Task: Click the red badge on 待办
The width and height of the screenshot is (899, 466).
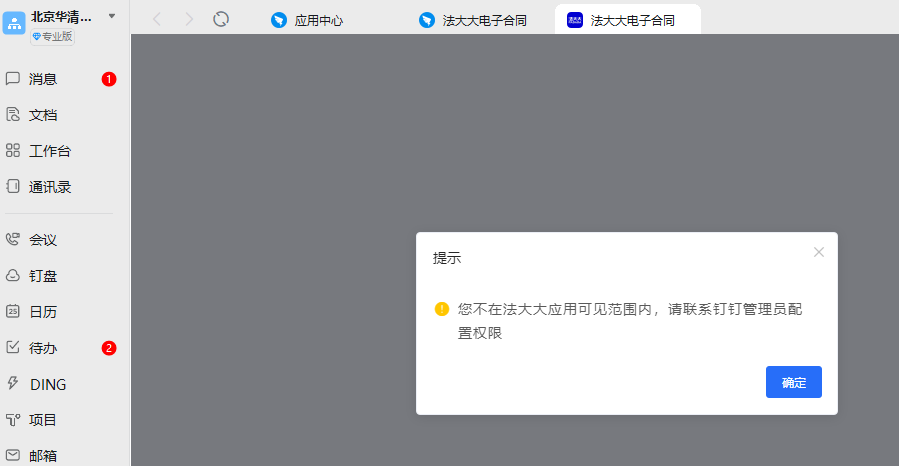Action: click(x=109, y=348)
